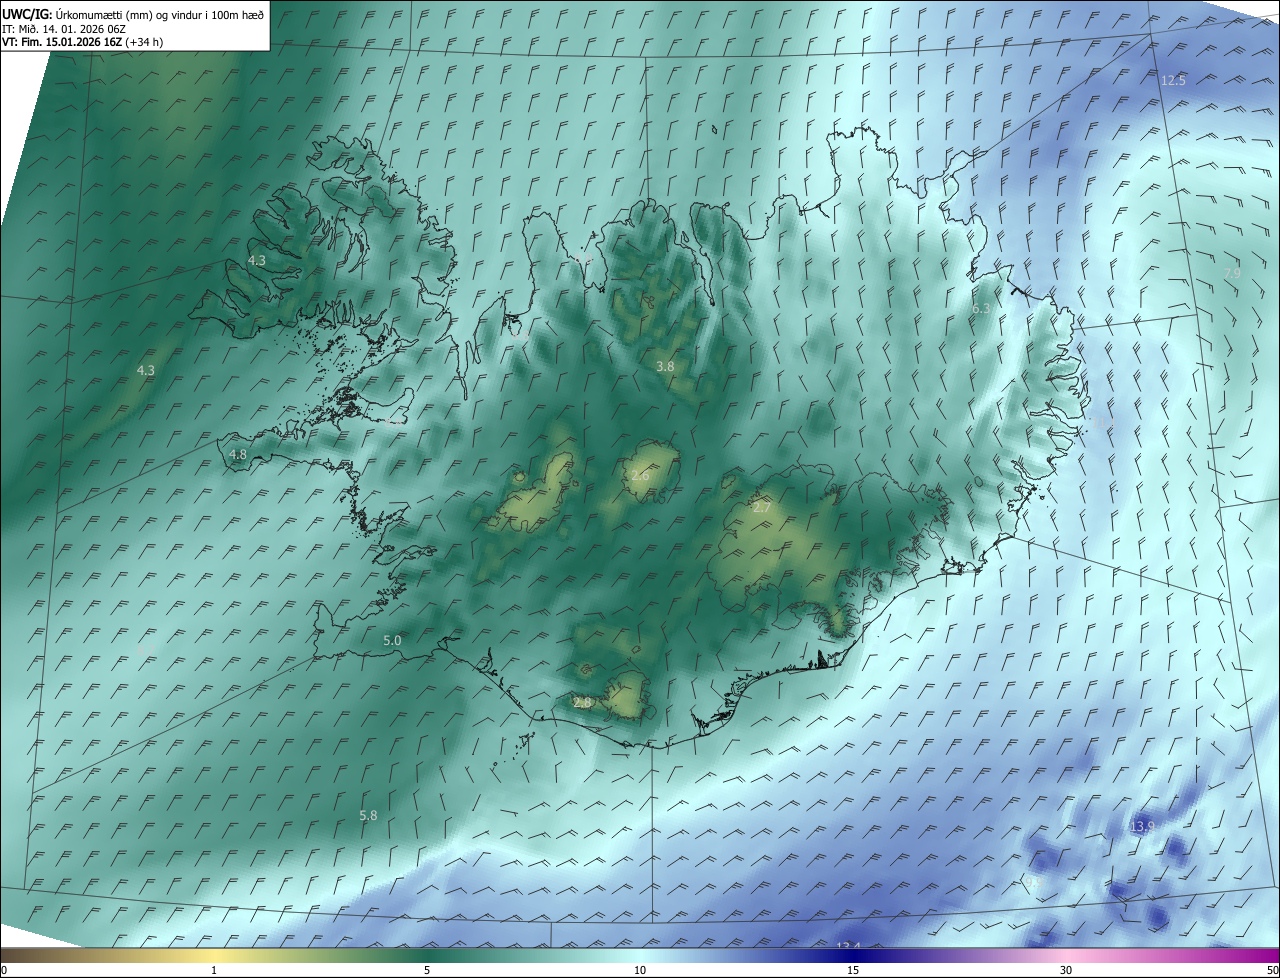Click the '5' tick on color scale
The height and width of the screenshot is (978, 1280).
427,970
